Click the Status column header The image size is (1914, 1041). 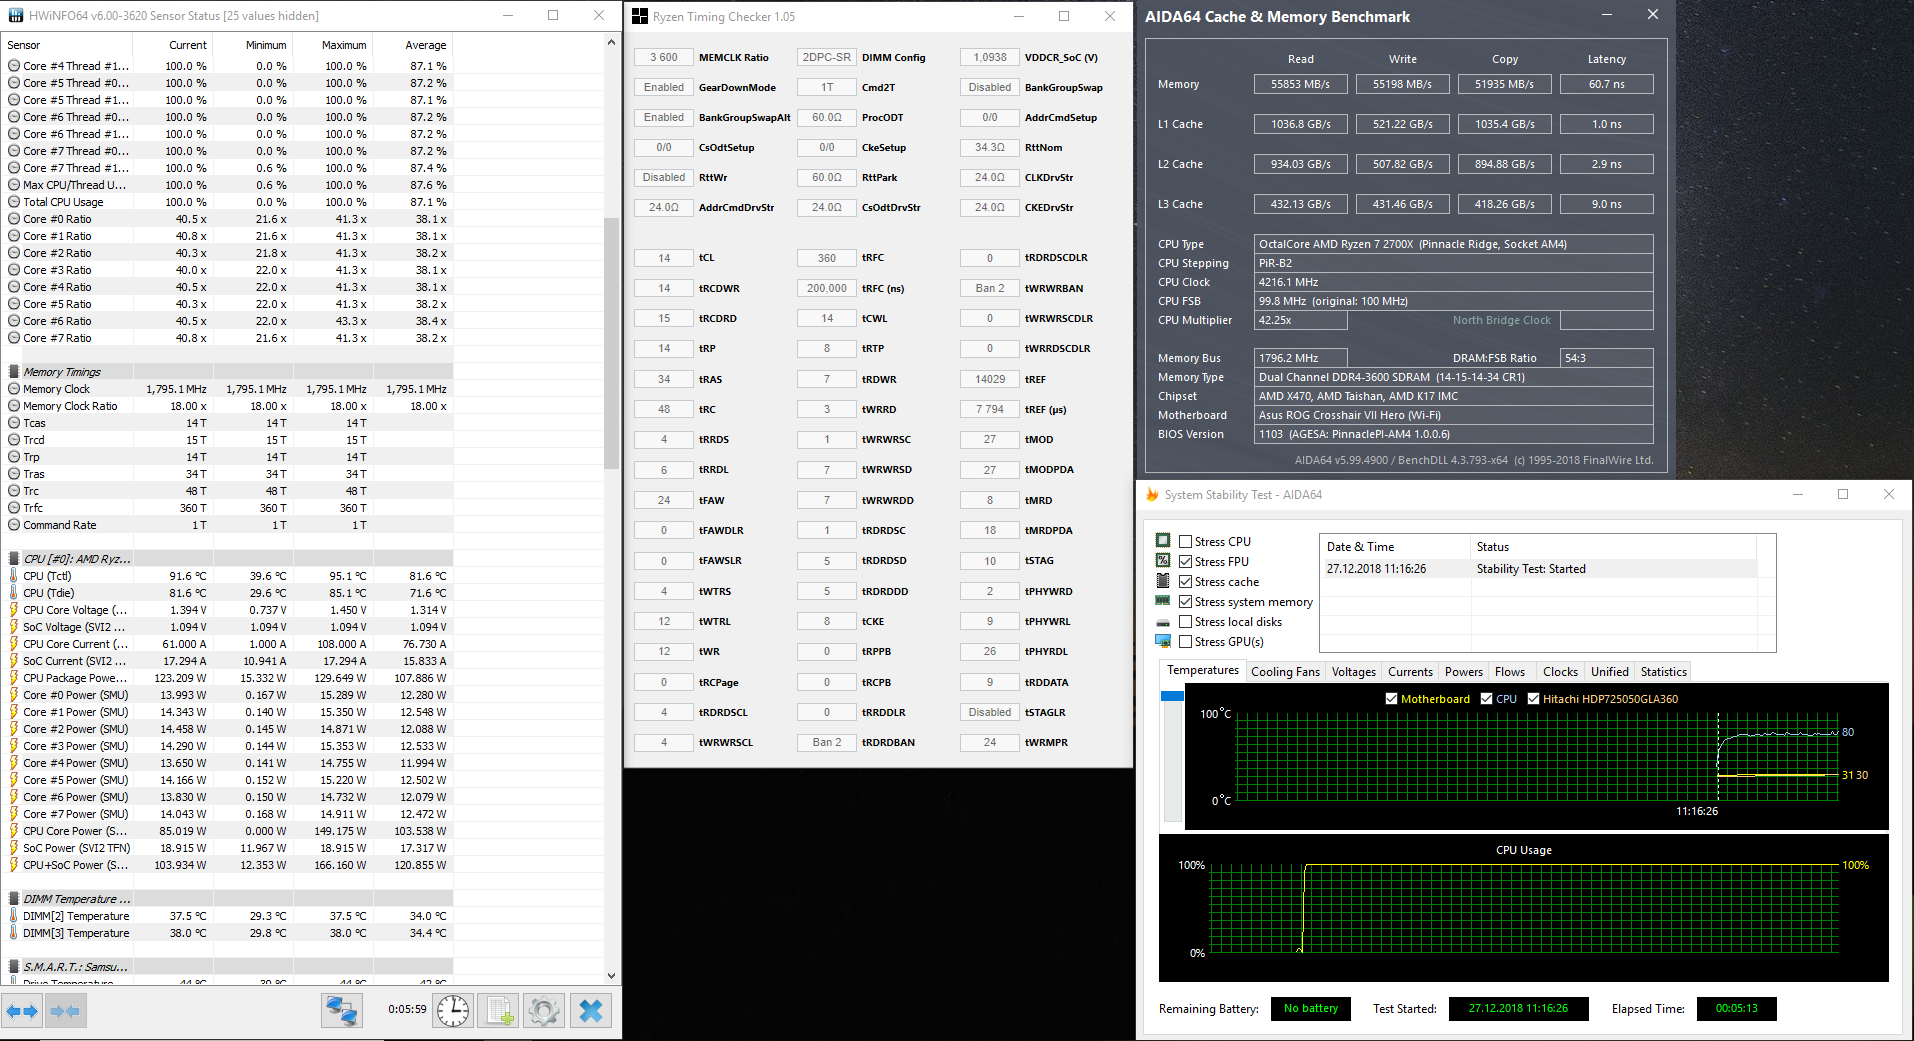tap(1613, 547)
